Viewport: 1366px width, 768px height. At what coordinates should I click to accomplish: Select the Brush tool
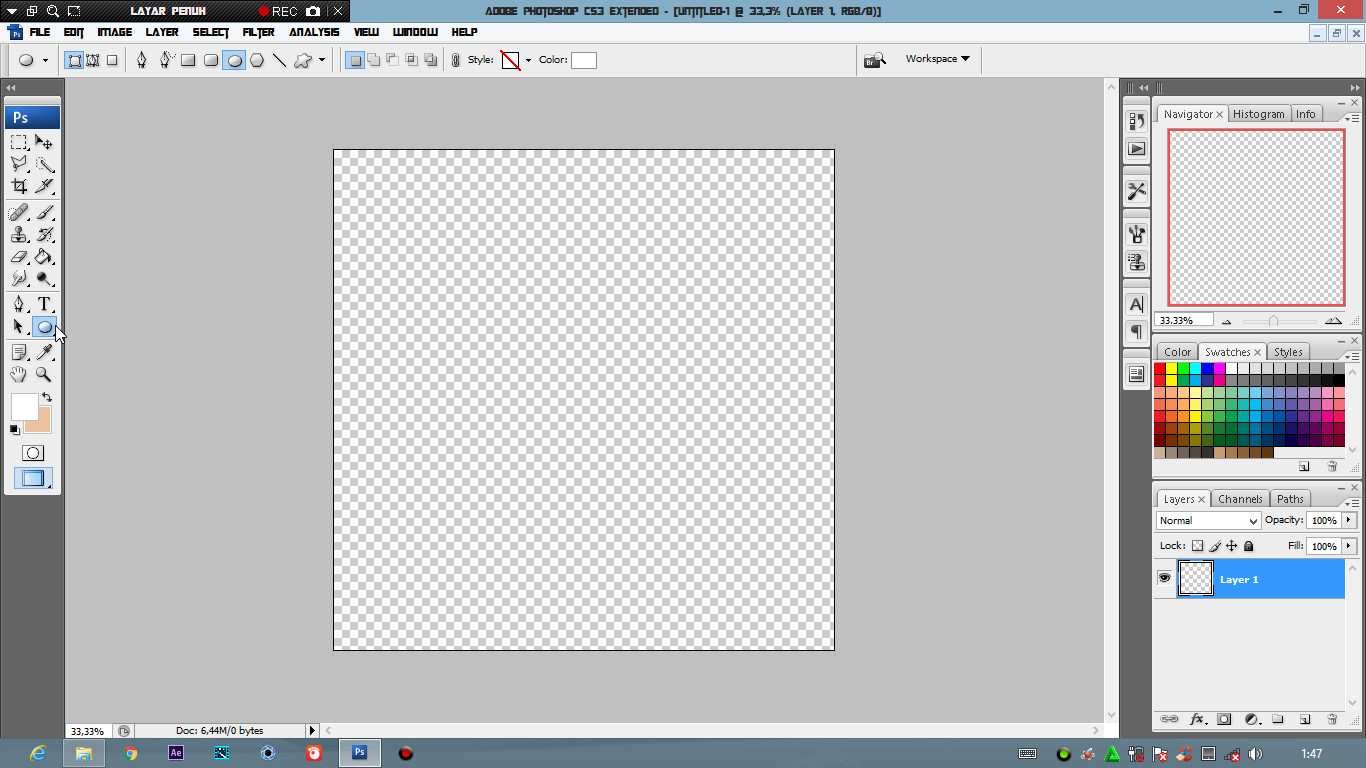tap(44, 213)
